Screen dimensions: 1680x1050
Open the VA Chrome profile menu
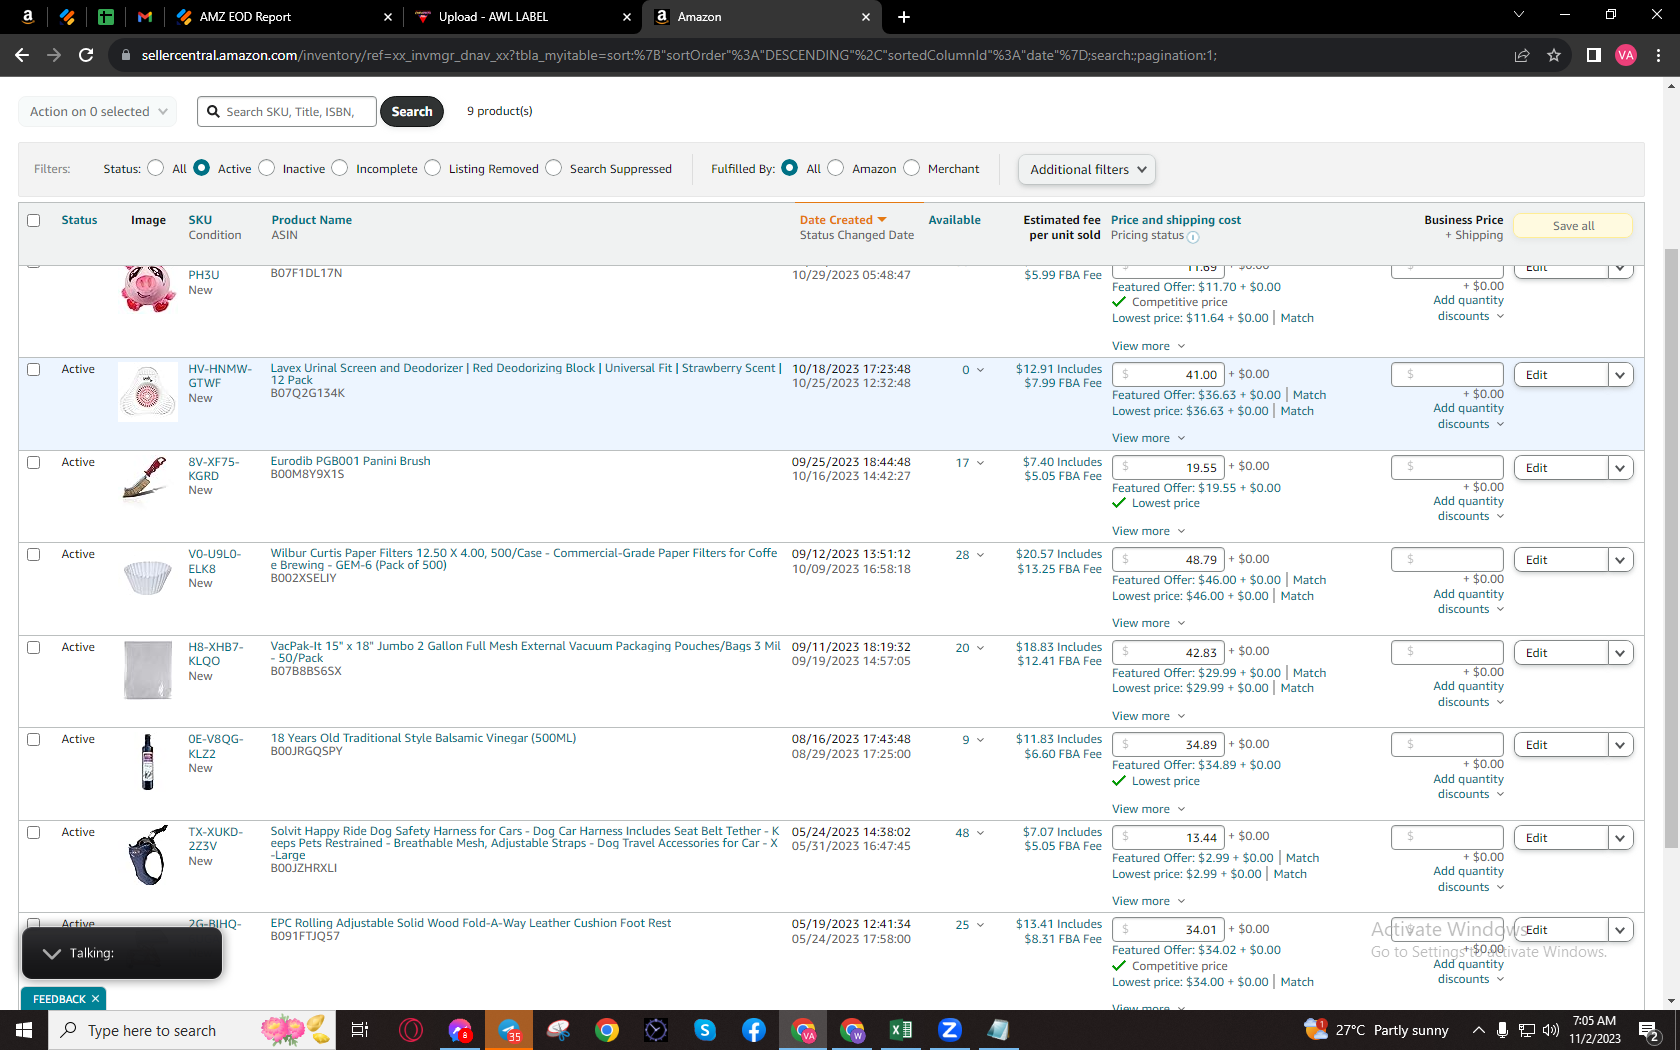coord(1626,55)
